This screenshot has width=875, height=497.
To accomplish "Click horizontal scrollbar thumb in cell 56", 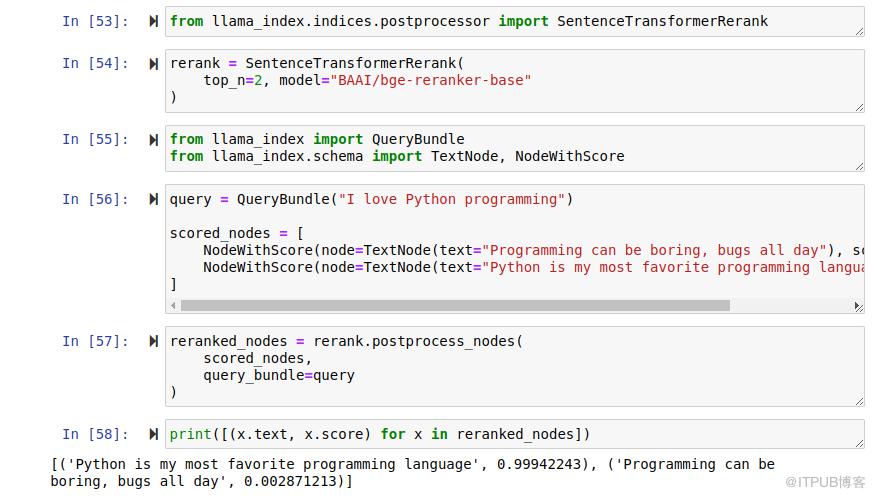I will [x=455, y=306].
